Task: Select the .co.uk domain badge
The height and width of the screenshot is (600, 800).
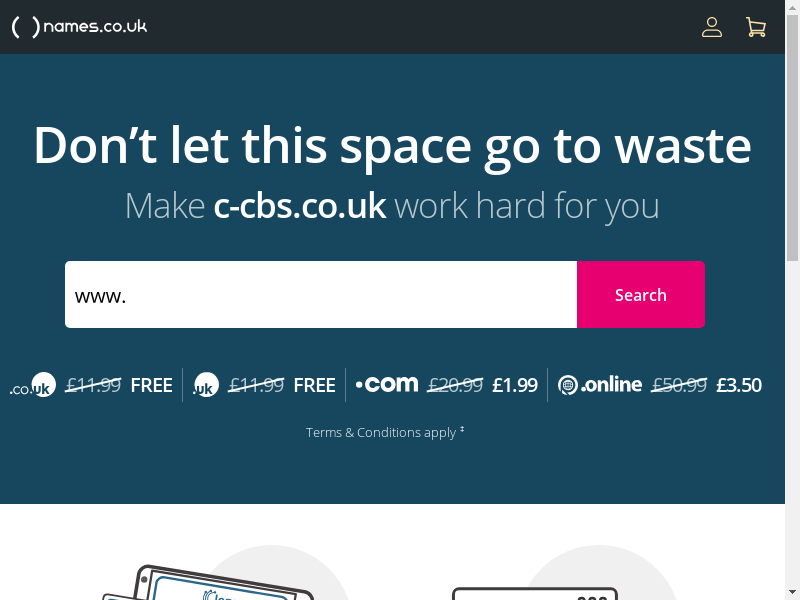Action: pos(33,385)
